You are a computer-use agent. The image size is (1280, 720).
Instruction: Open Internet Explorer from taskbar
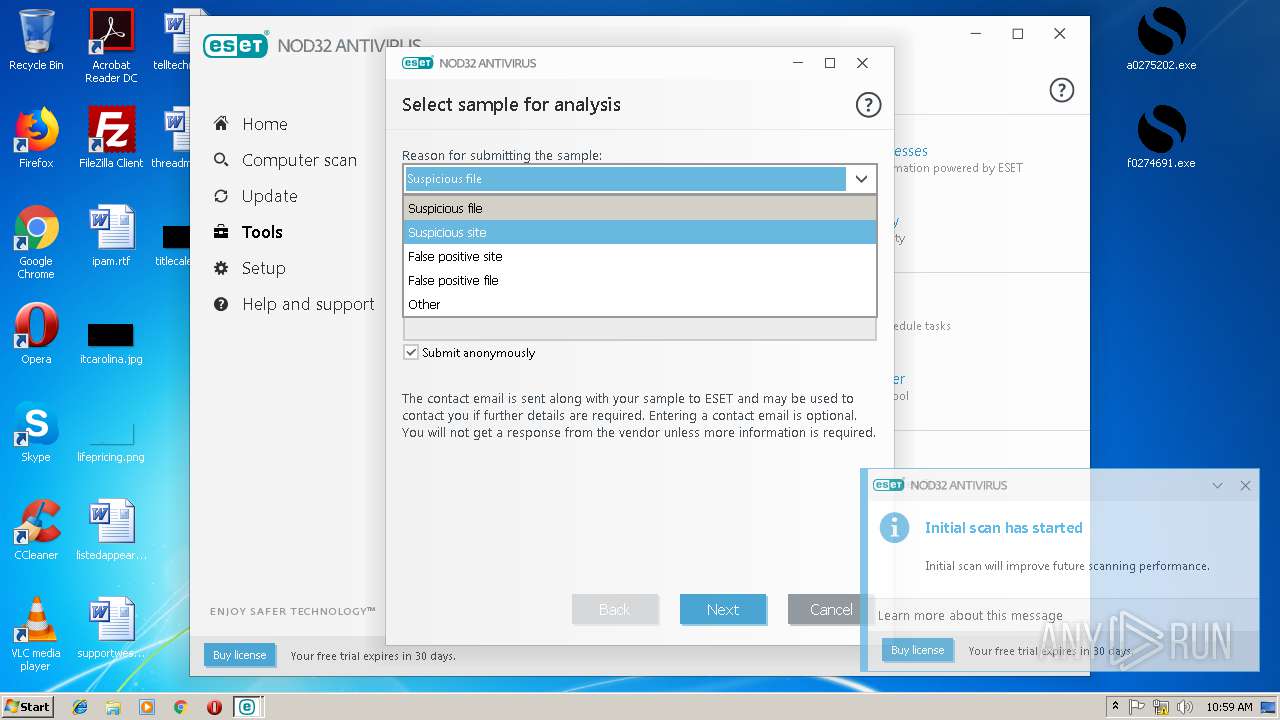pyautogui.click(x=80, y=707)
